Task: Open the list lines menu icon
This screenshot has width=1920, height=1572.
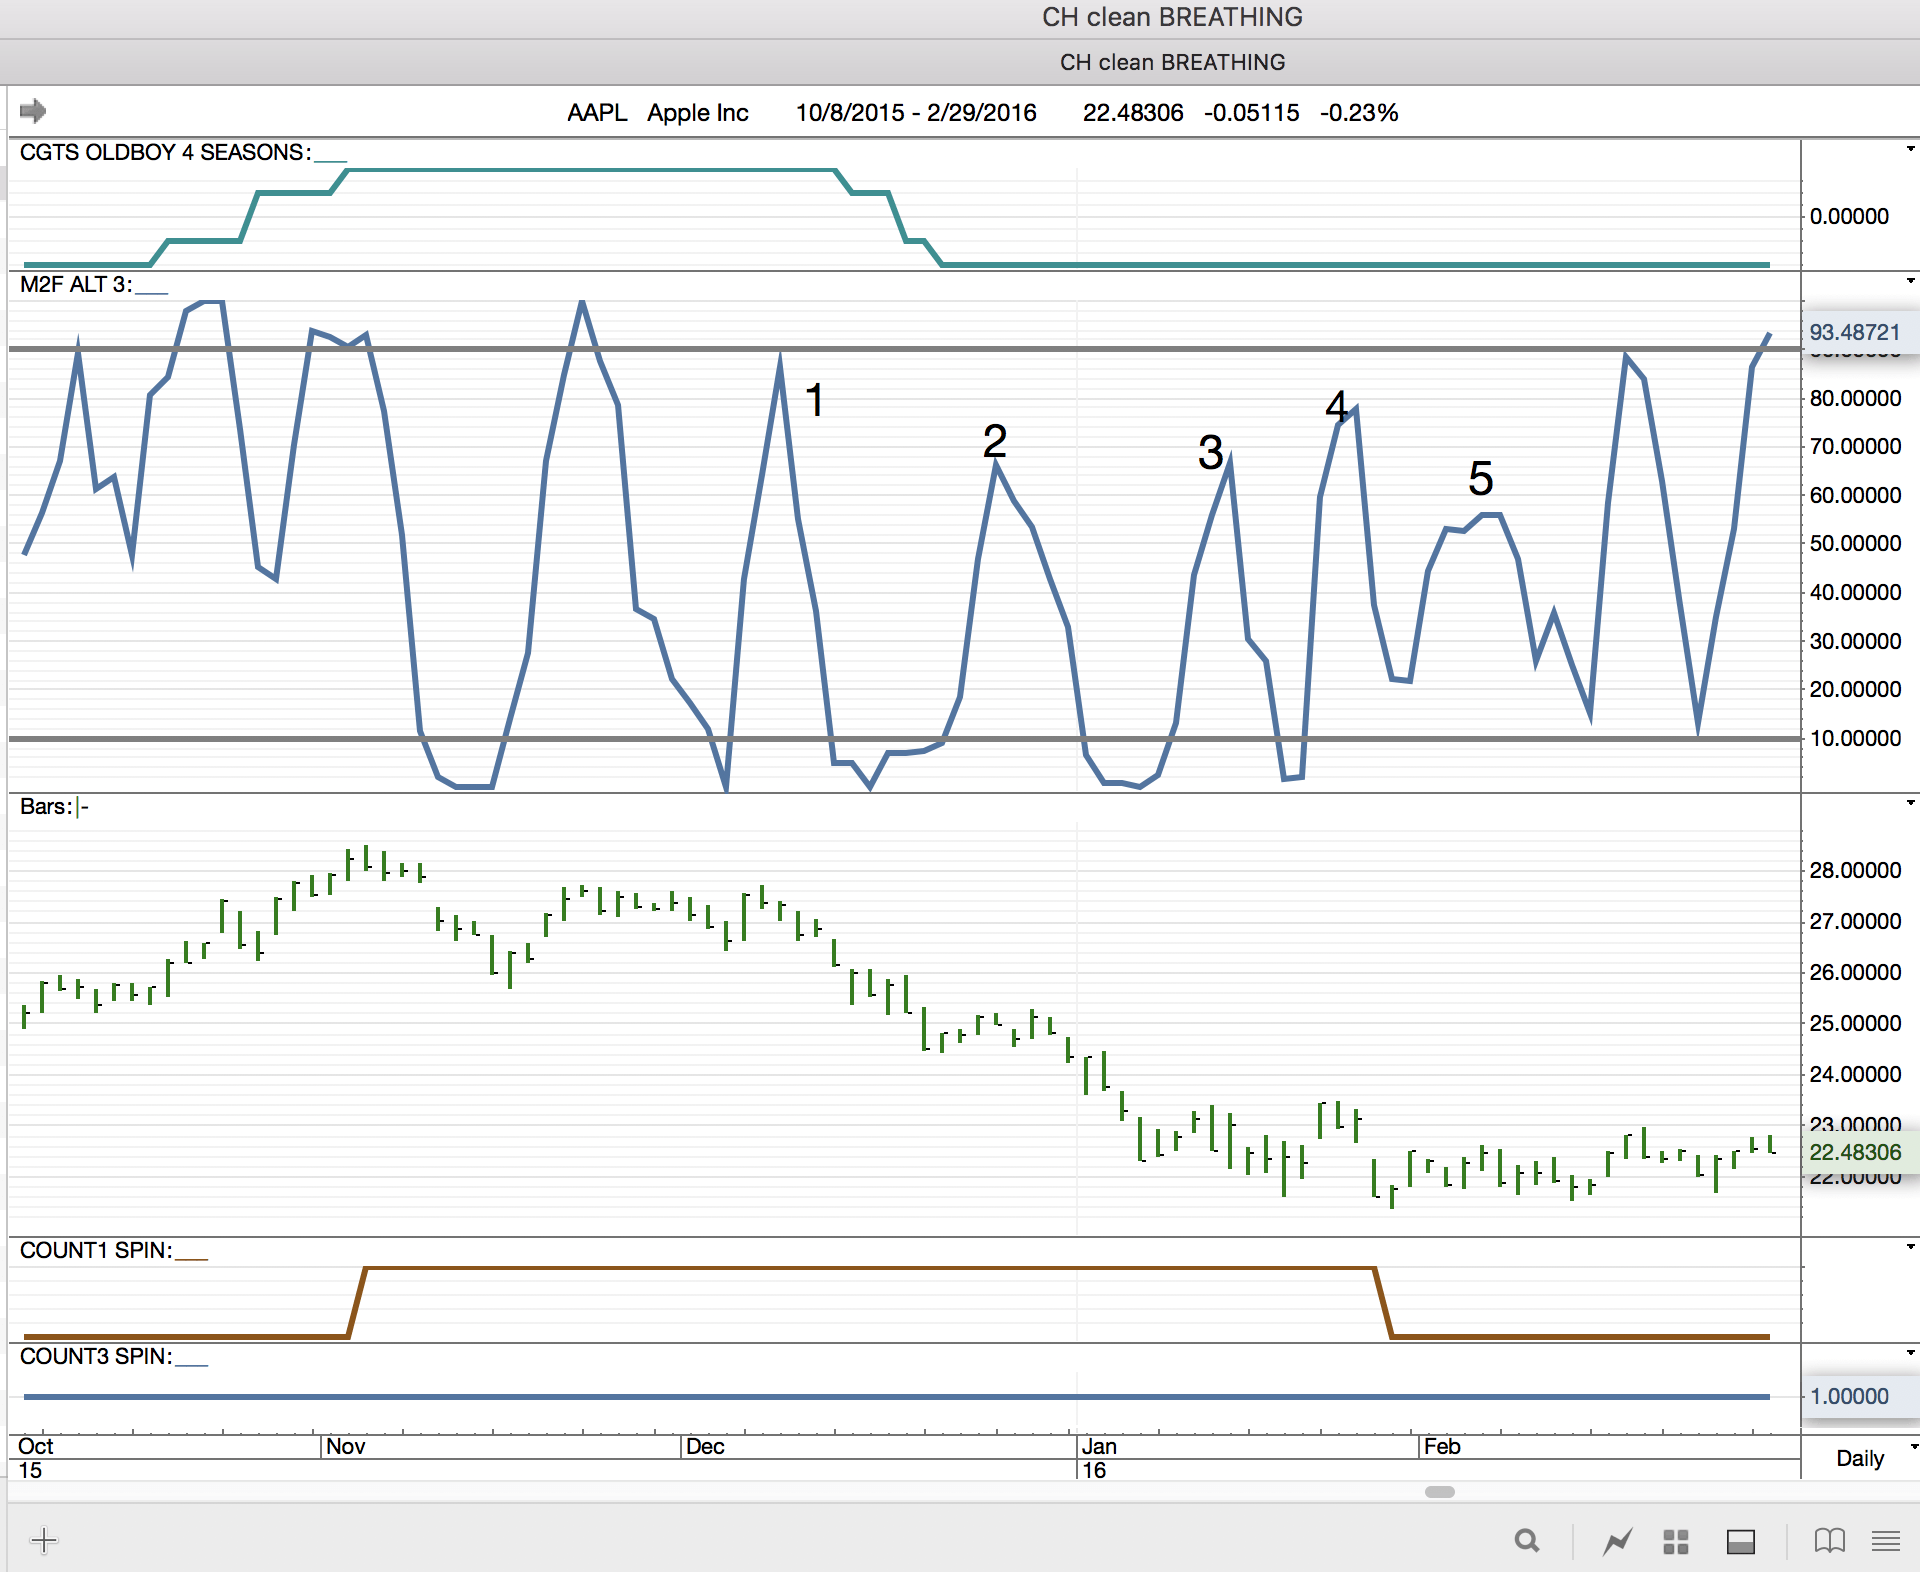Action: [x=1886, y=1541]
